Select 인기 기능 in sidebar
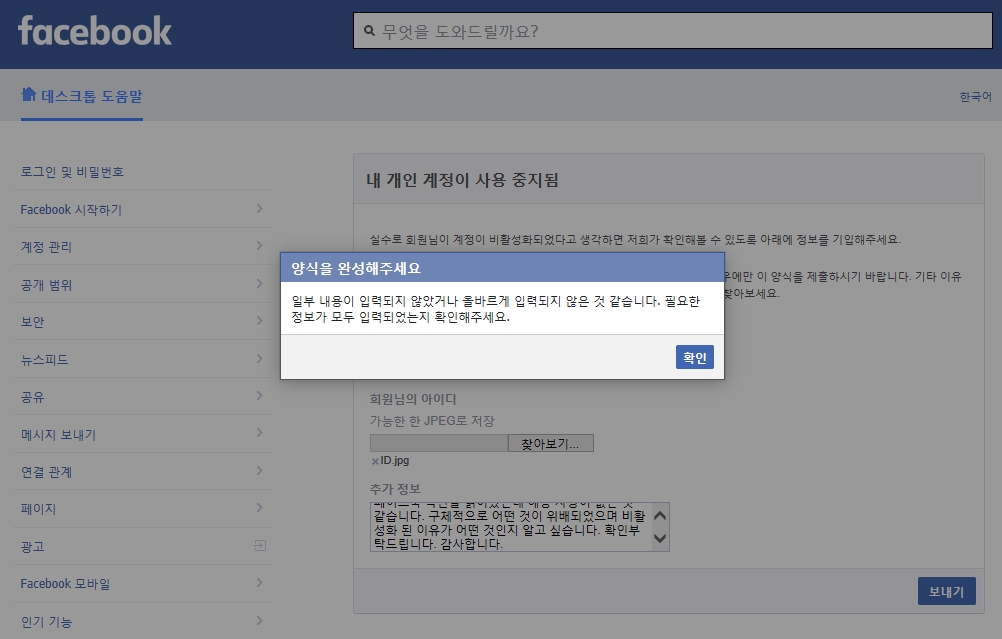 click(x=46, y=621)
